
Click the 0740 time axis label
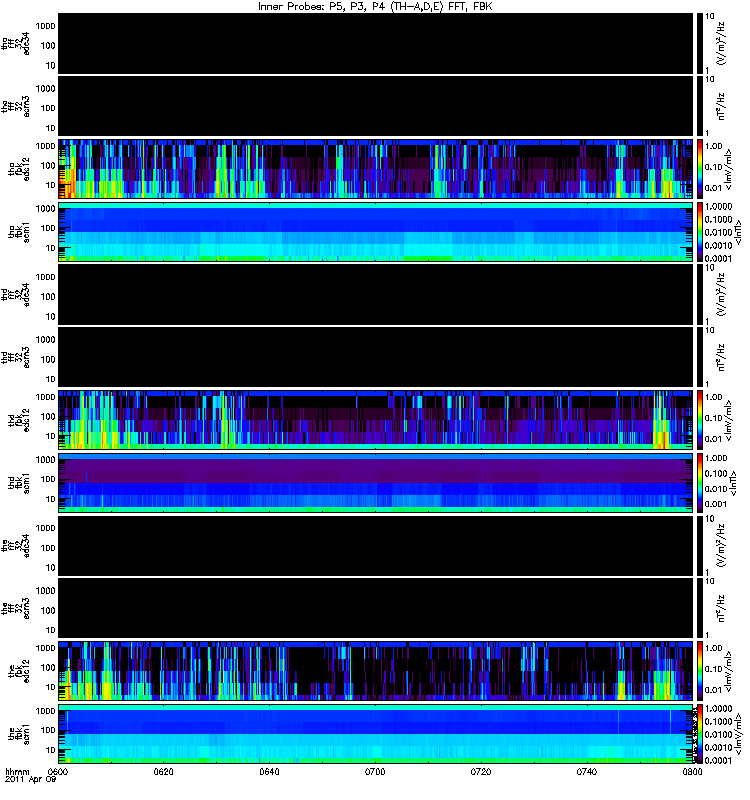[586, 771]
